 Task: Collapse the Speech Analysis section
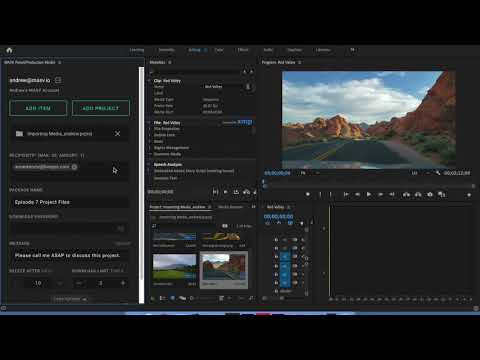[150, 164]
